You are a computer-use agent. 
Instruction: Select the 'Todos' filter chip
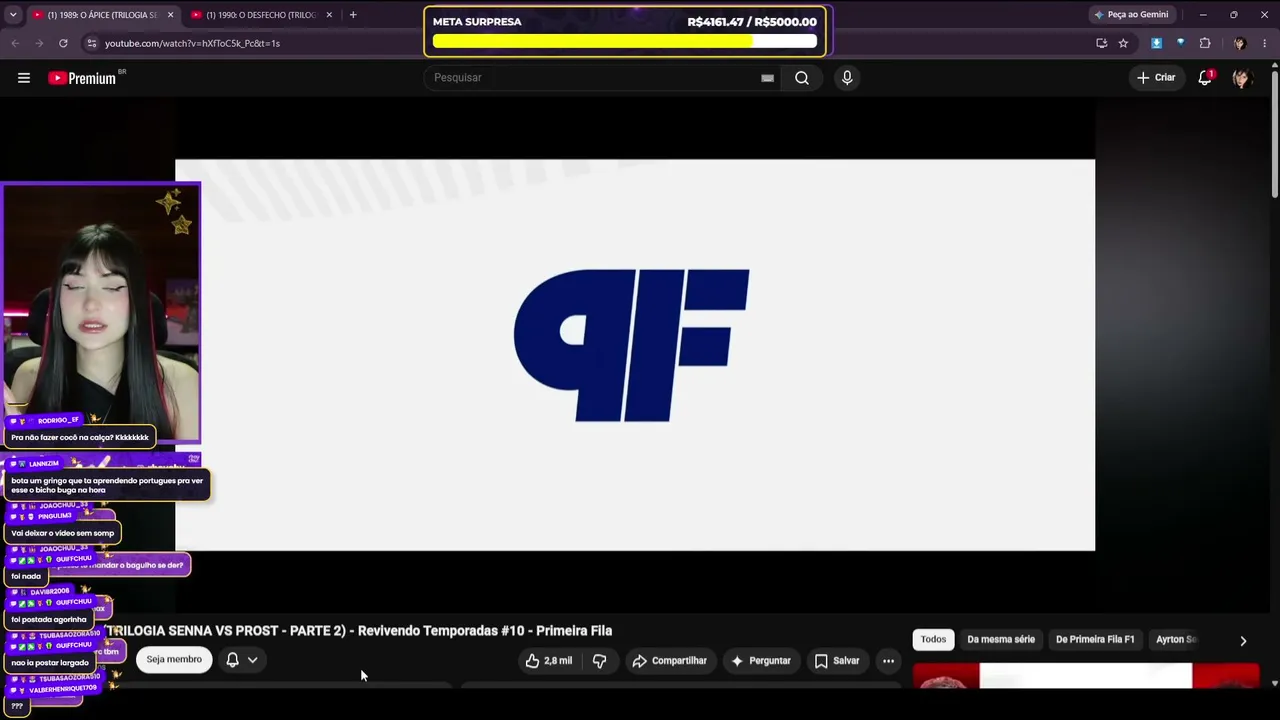pos(933,640)
